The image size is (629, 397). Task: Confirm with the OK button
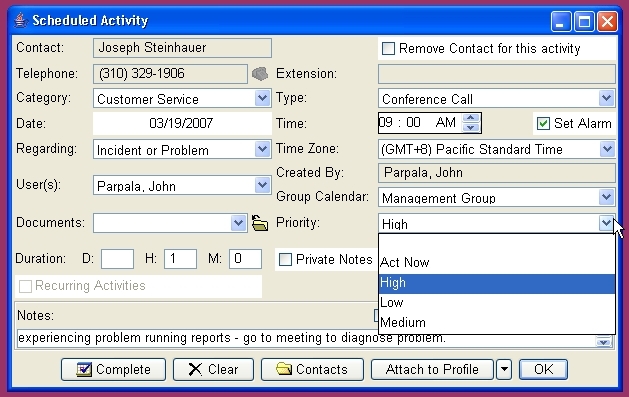[x=544, y=369]
